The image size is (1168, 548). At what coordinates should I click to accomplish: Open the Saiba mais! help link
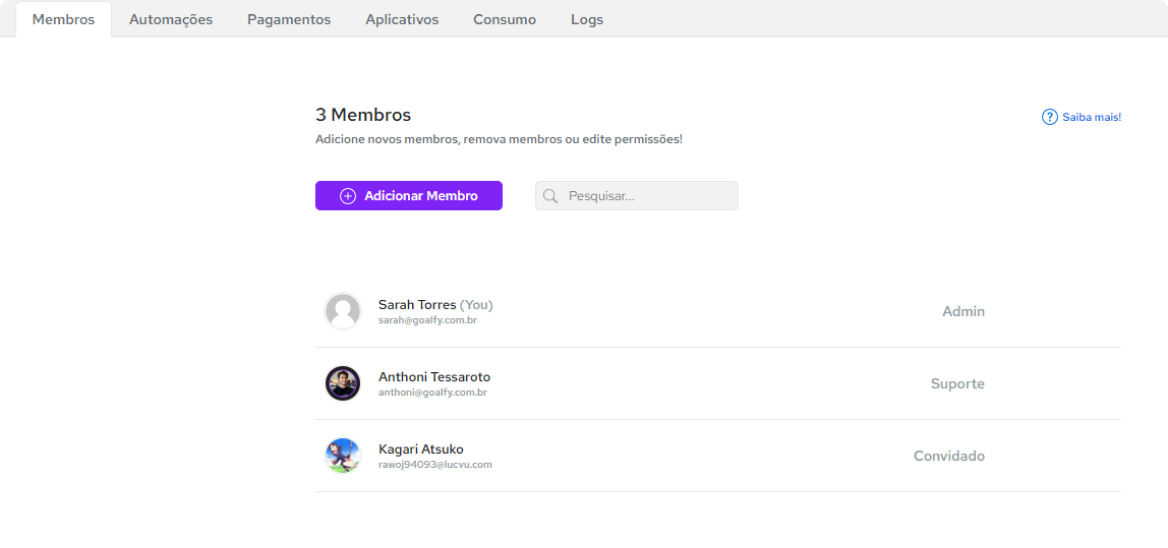1081,117
